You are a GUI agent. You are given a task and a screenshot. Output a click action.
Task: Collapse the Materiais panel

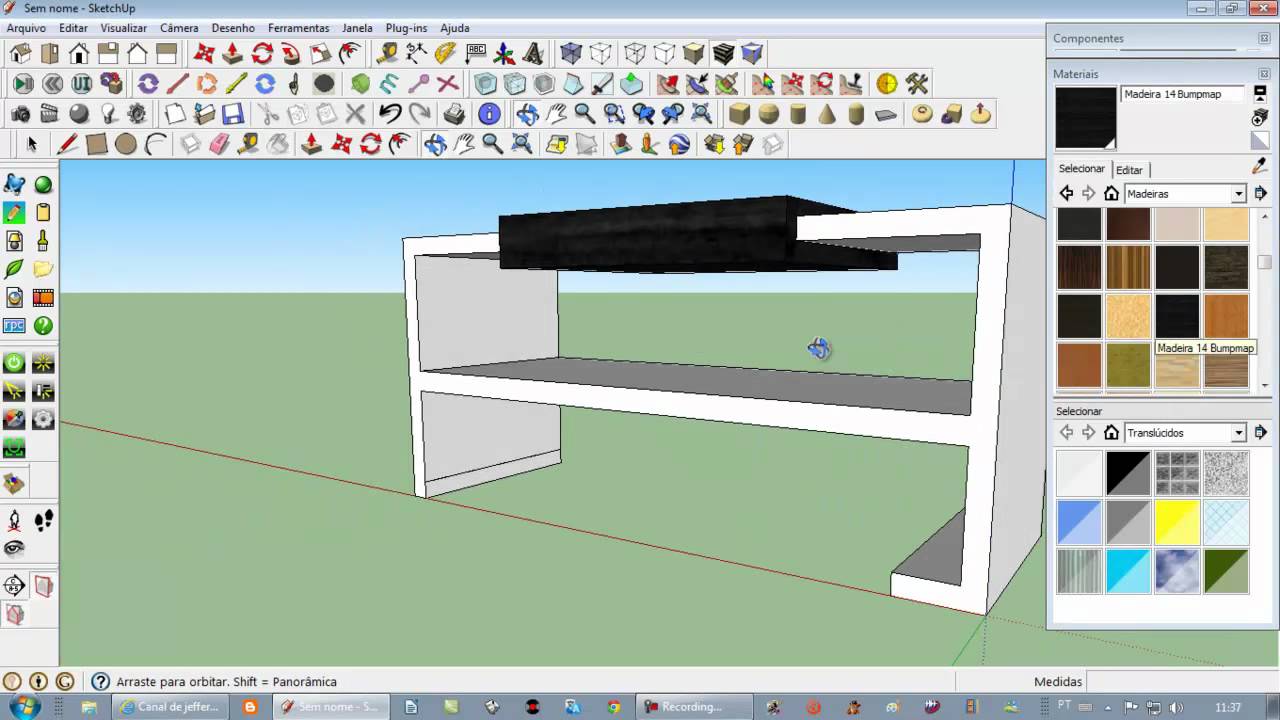point(1264,74)
